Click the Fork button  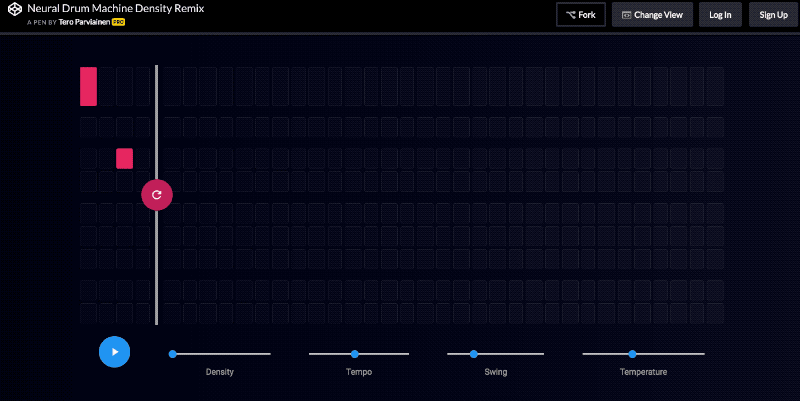[x=580, y=15]
